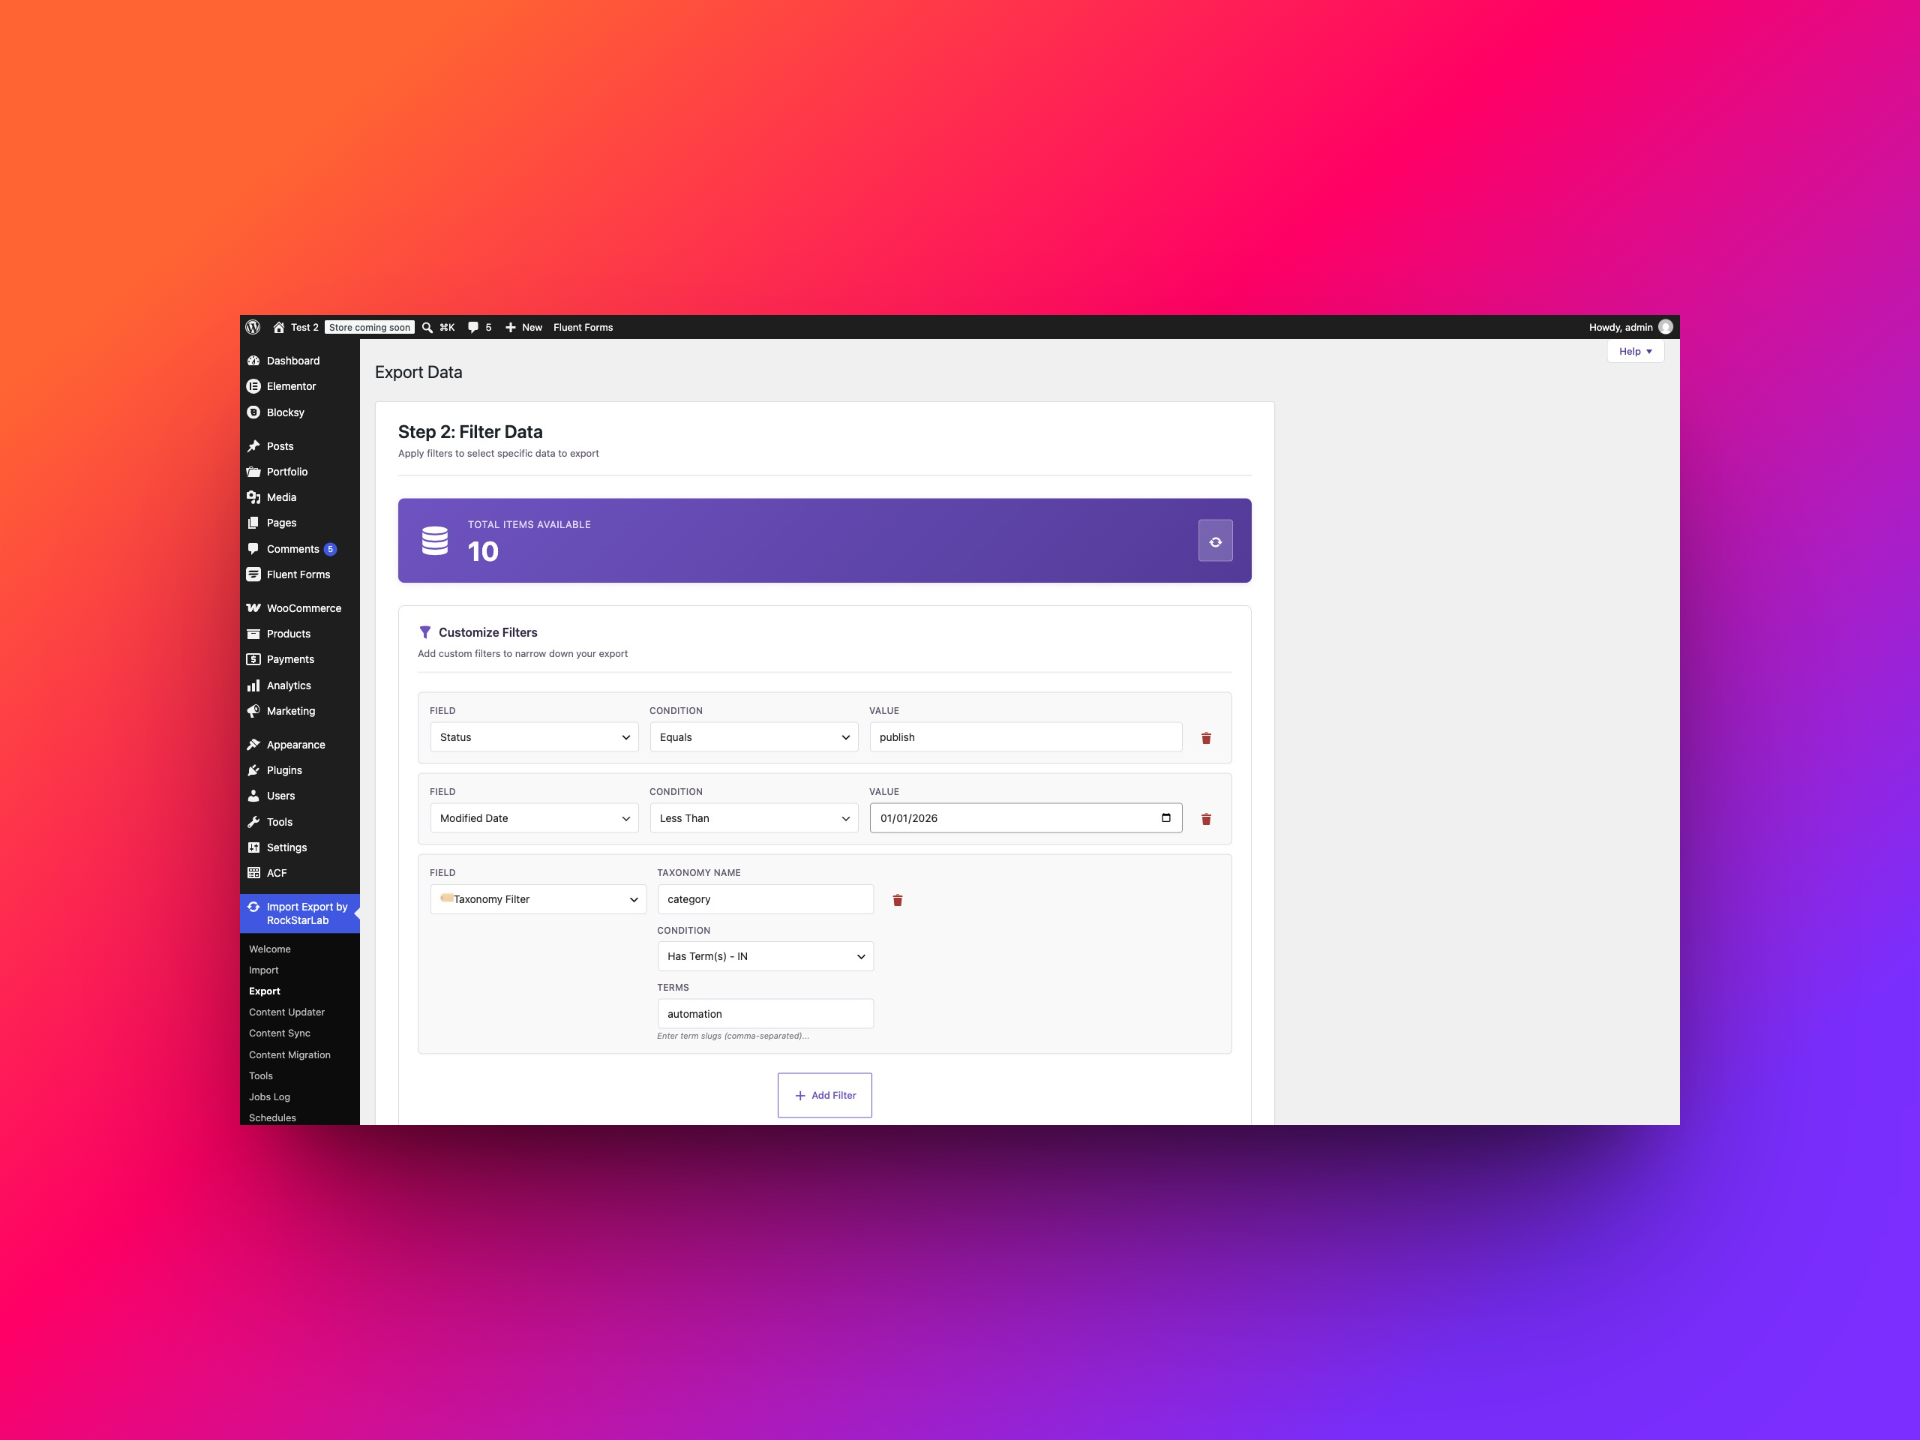The width and height of the screenshot is (1920, 1440).
Task: Click admin avatar next to Howdy
Action: [1665, 327]
